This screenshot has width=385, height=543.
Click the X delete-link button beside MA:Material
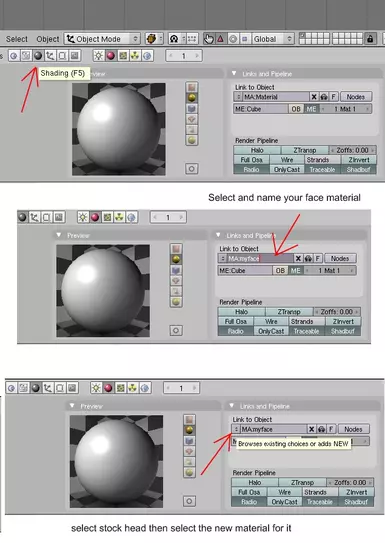click(x=314, y=97)
